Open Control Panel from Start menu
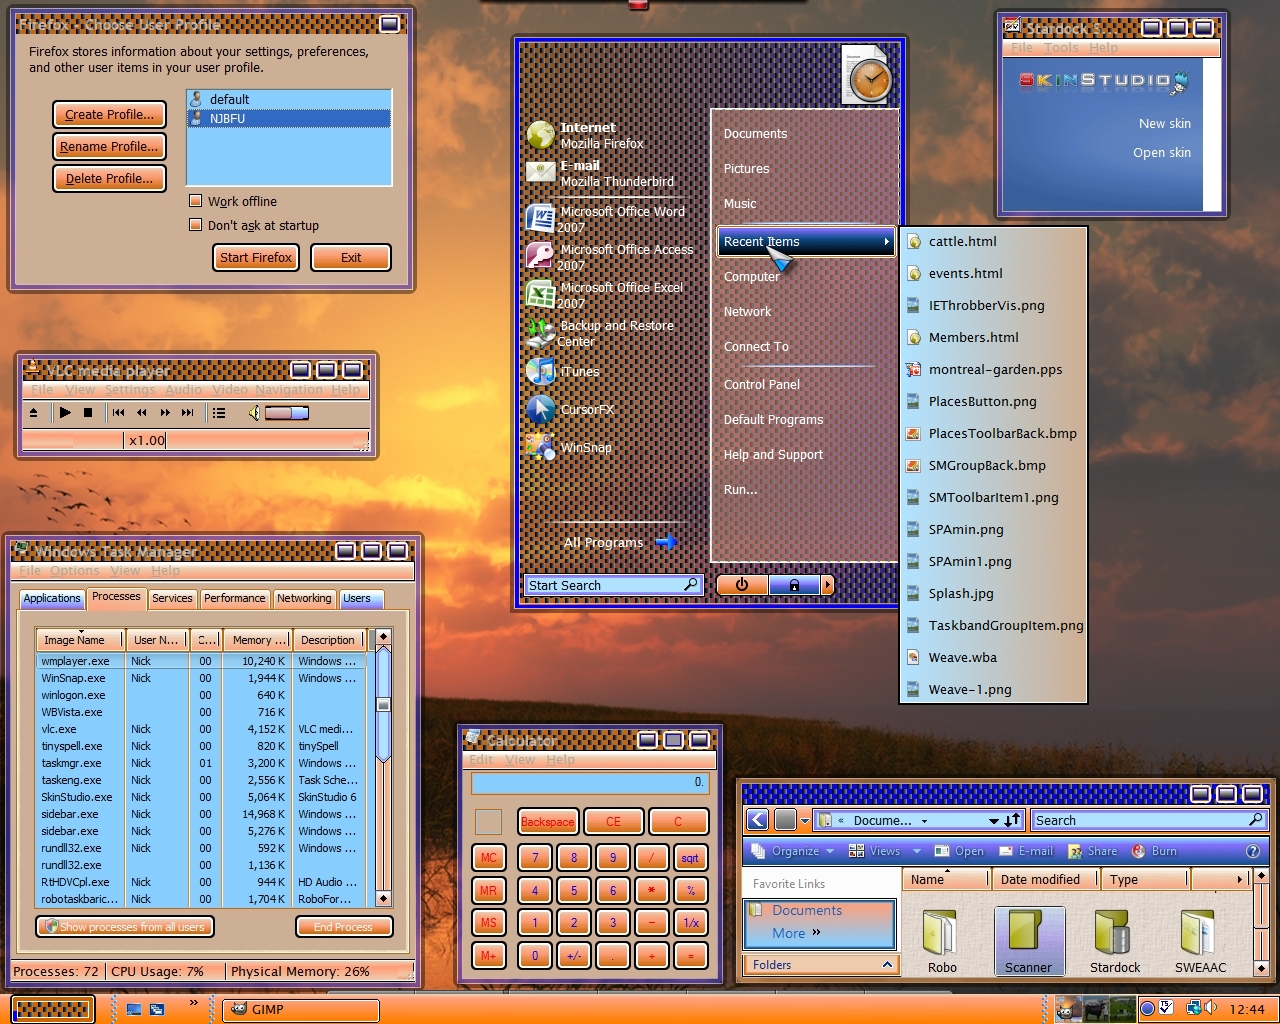The height and width of the screenshot is (1024, 1280). tap(762, 384)
